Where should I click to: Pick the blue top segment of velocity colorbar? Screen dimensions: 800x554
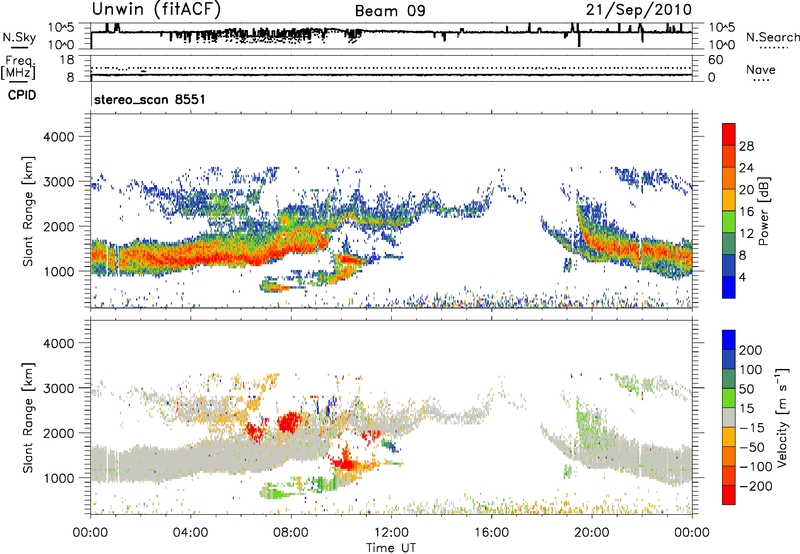click(x=729, y=340)
